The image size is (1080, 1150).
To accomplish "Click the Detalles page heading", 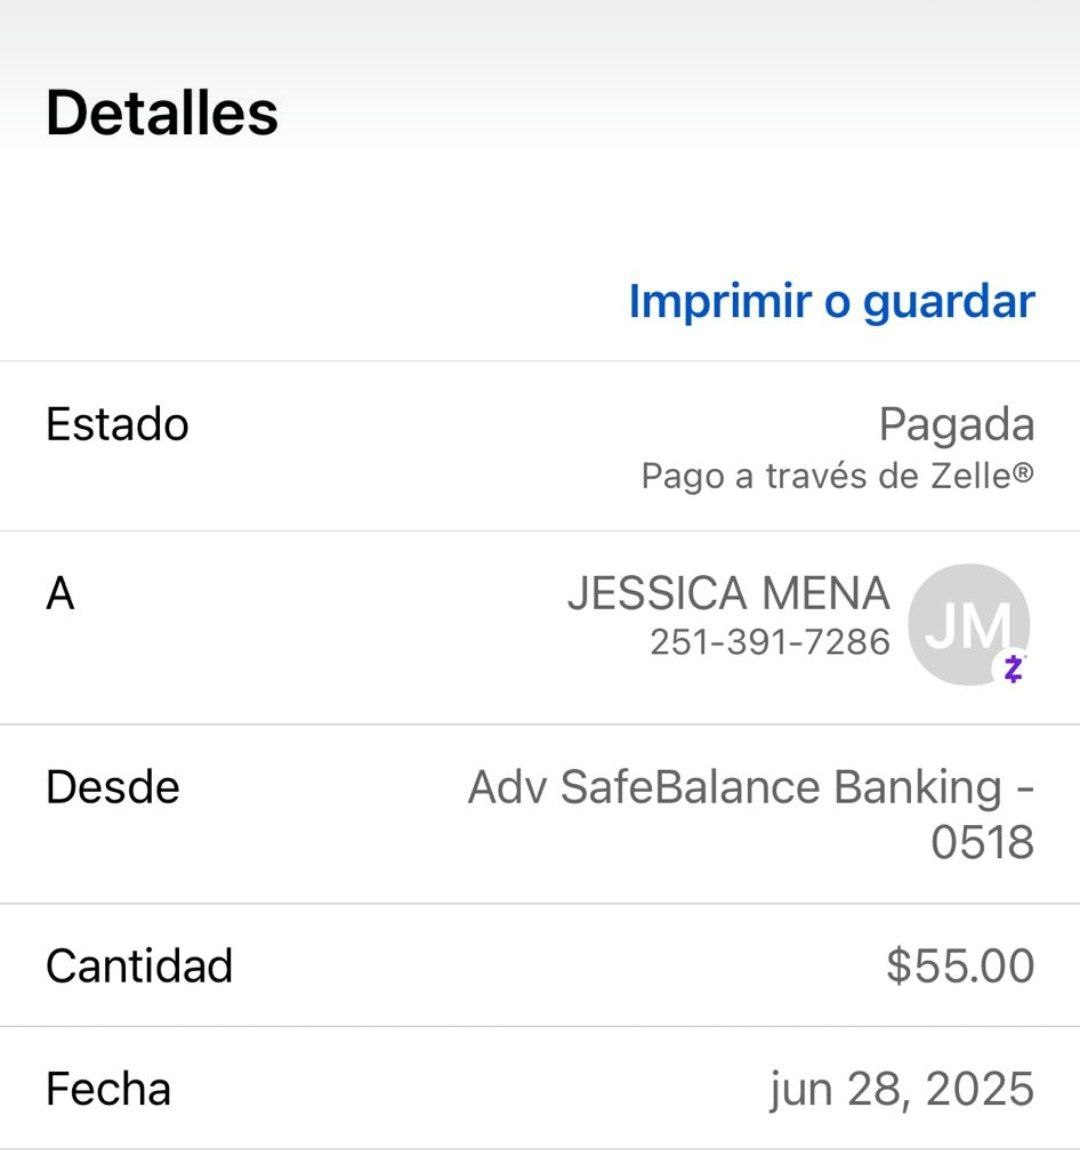I will pos(162,112).
